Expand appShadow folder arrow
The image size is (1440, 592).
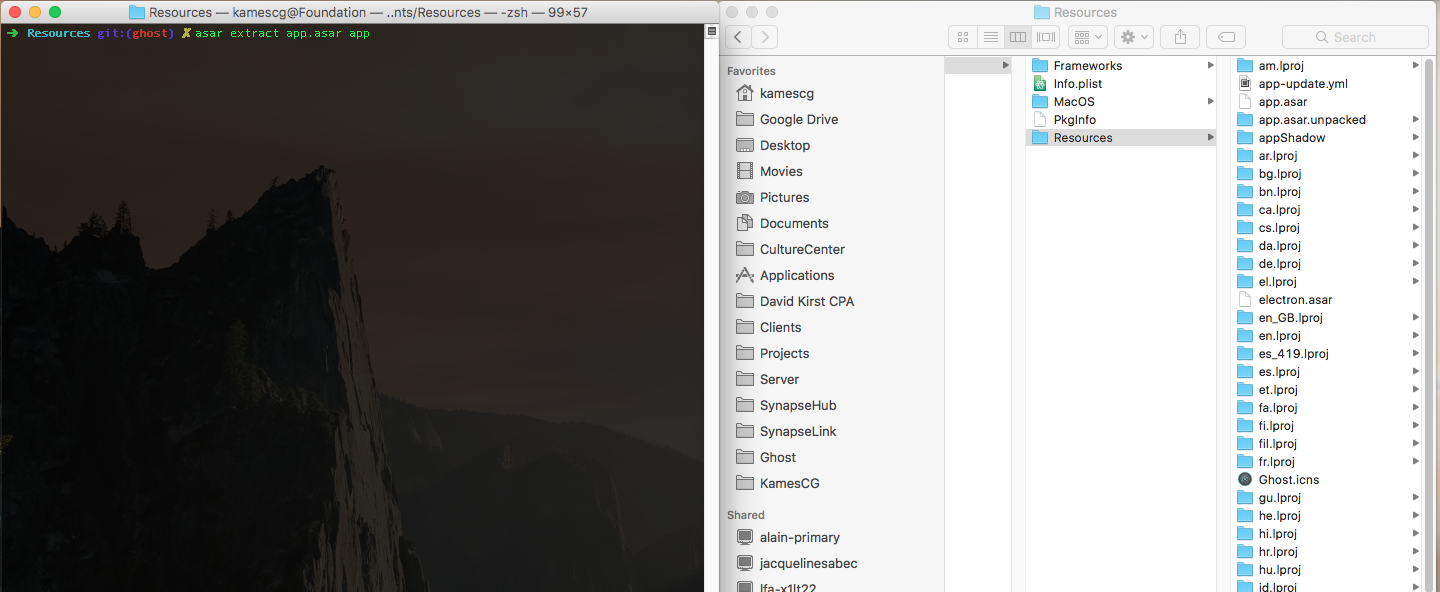click(1415, 137)
